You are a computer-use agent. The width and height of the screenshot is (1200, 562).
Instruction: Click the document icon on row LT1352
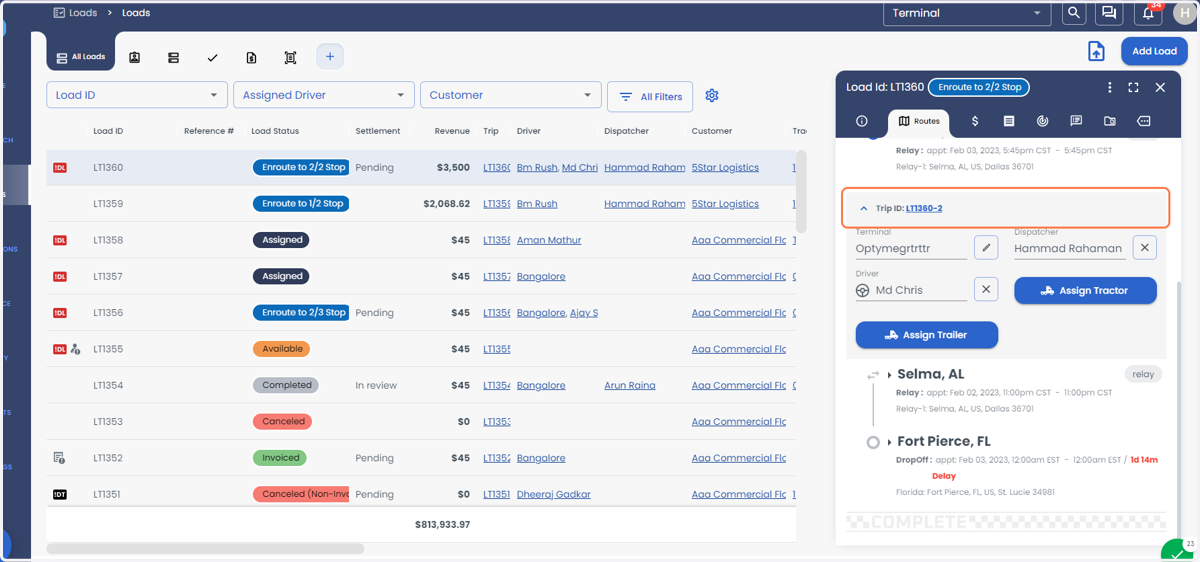[59, 458]
